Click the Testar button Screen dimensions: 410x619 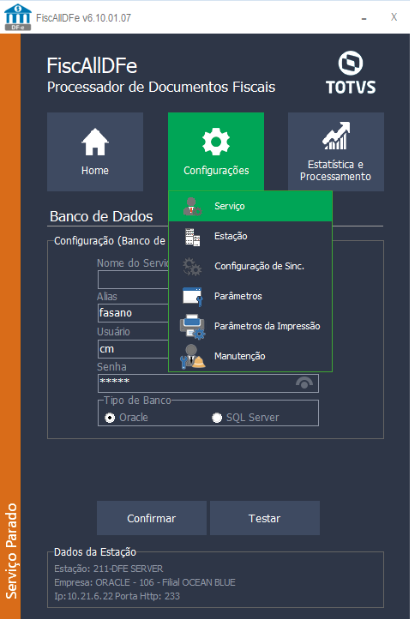(265, 518)
